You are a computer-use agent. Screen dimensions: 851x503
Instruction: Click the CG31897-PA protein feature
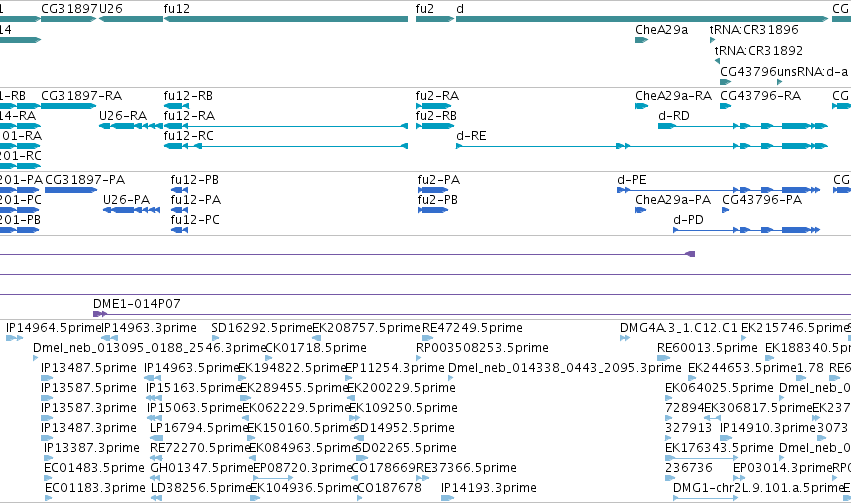point(71,190)
